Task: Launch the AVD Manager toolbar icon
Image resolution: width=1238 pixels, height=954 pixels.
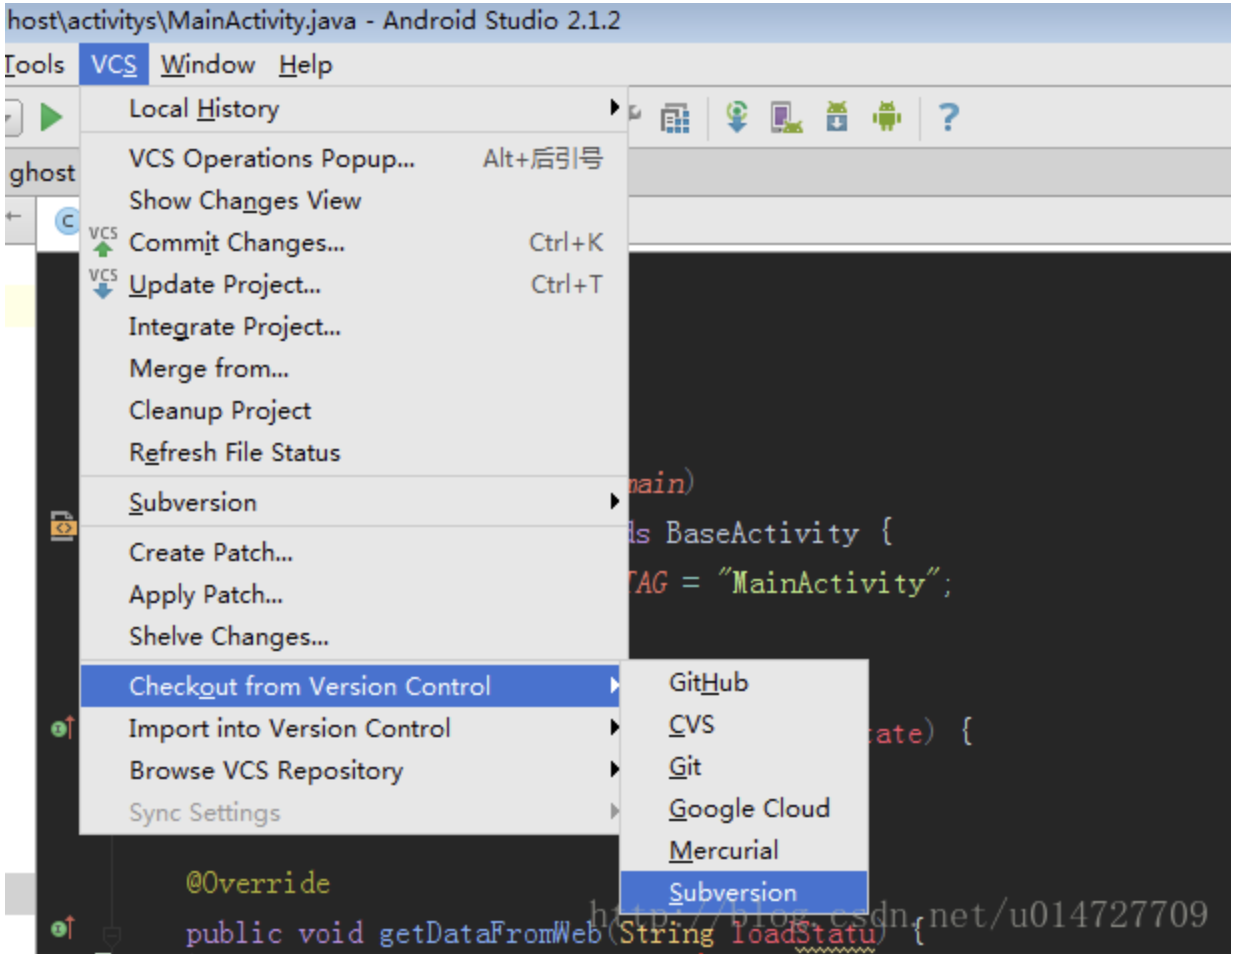Action: (787, 117)
